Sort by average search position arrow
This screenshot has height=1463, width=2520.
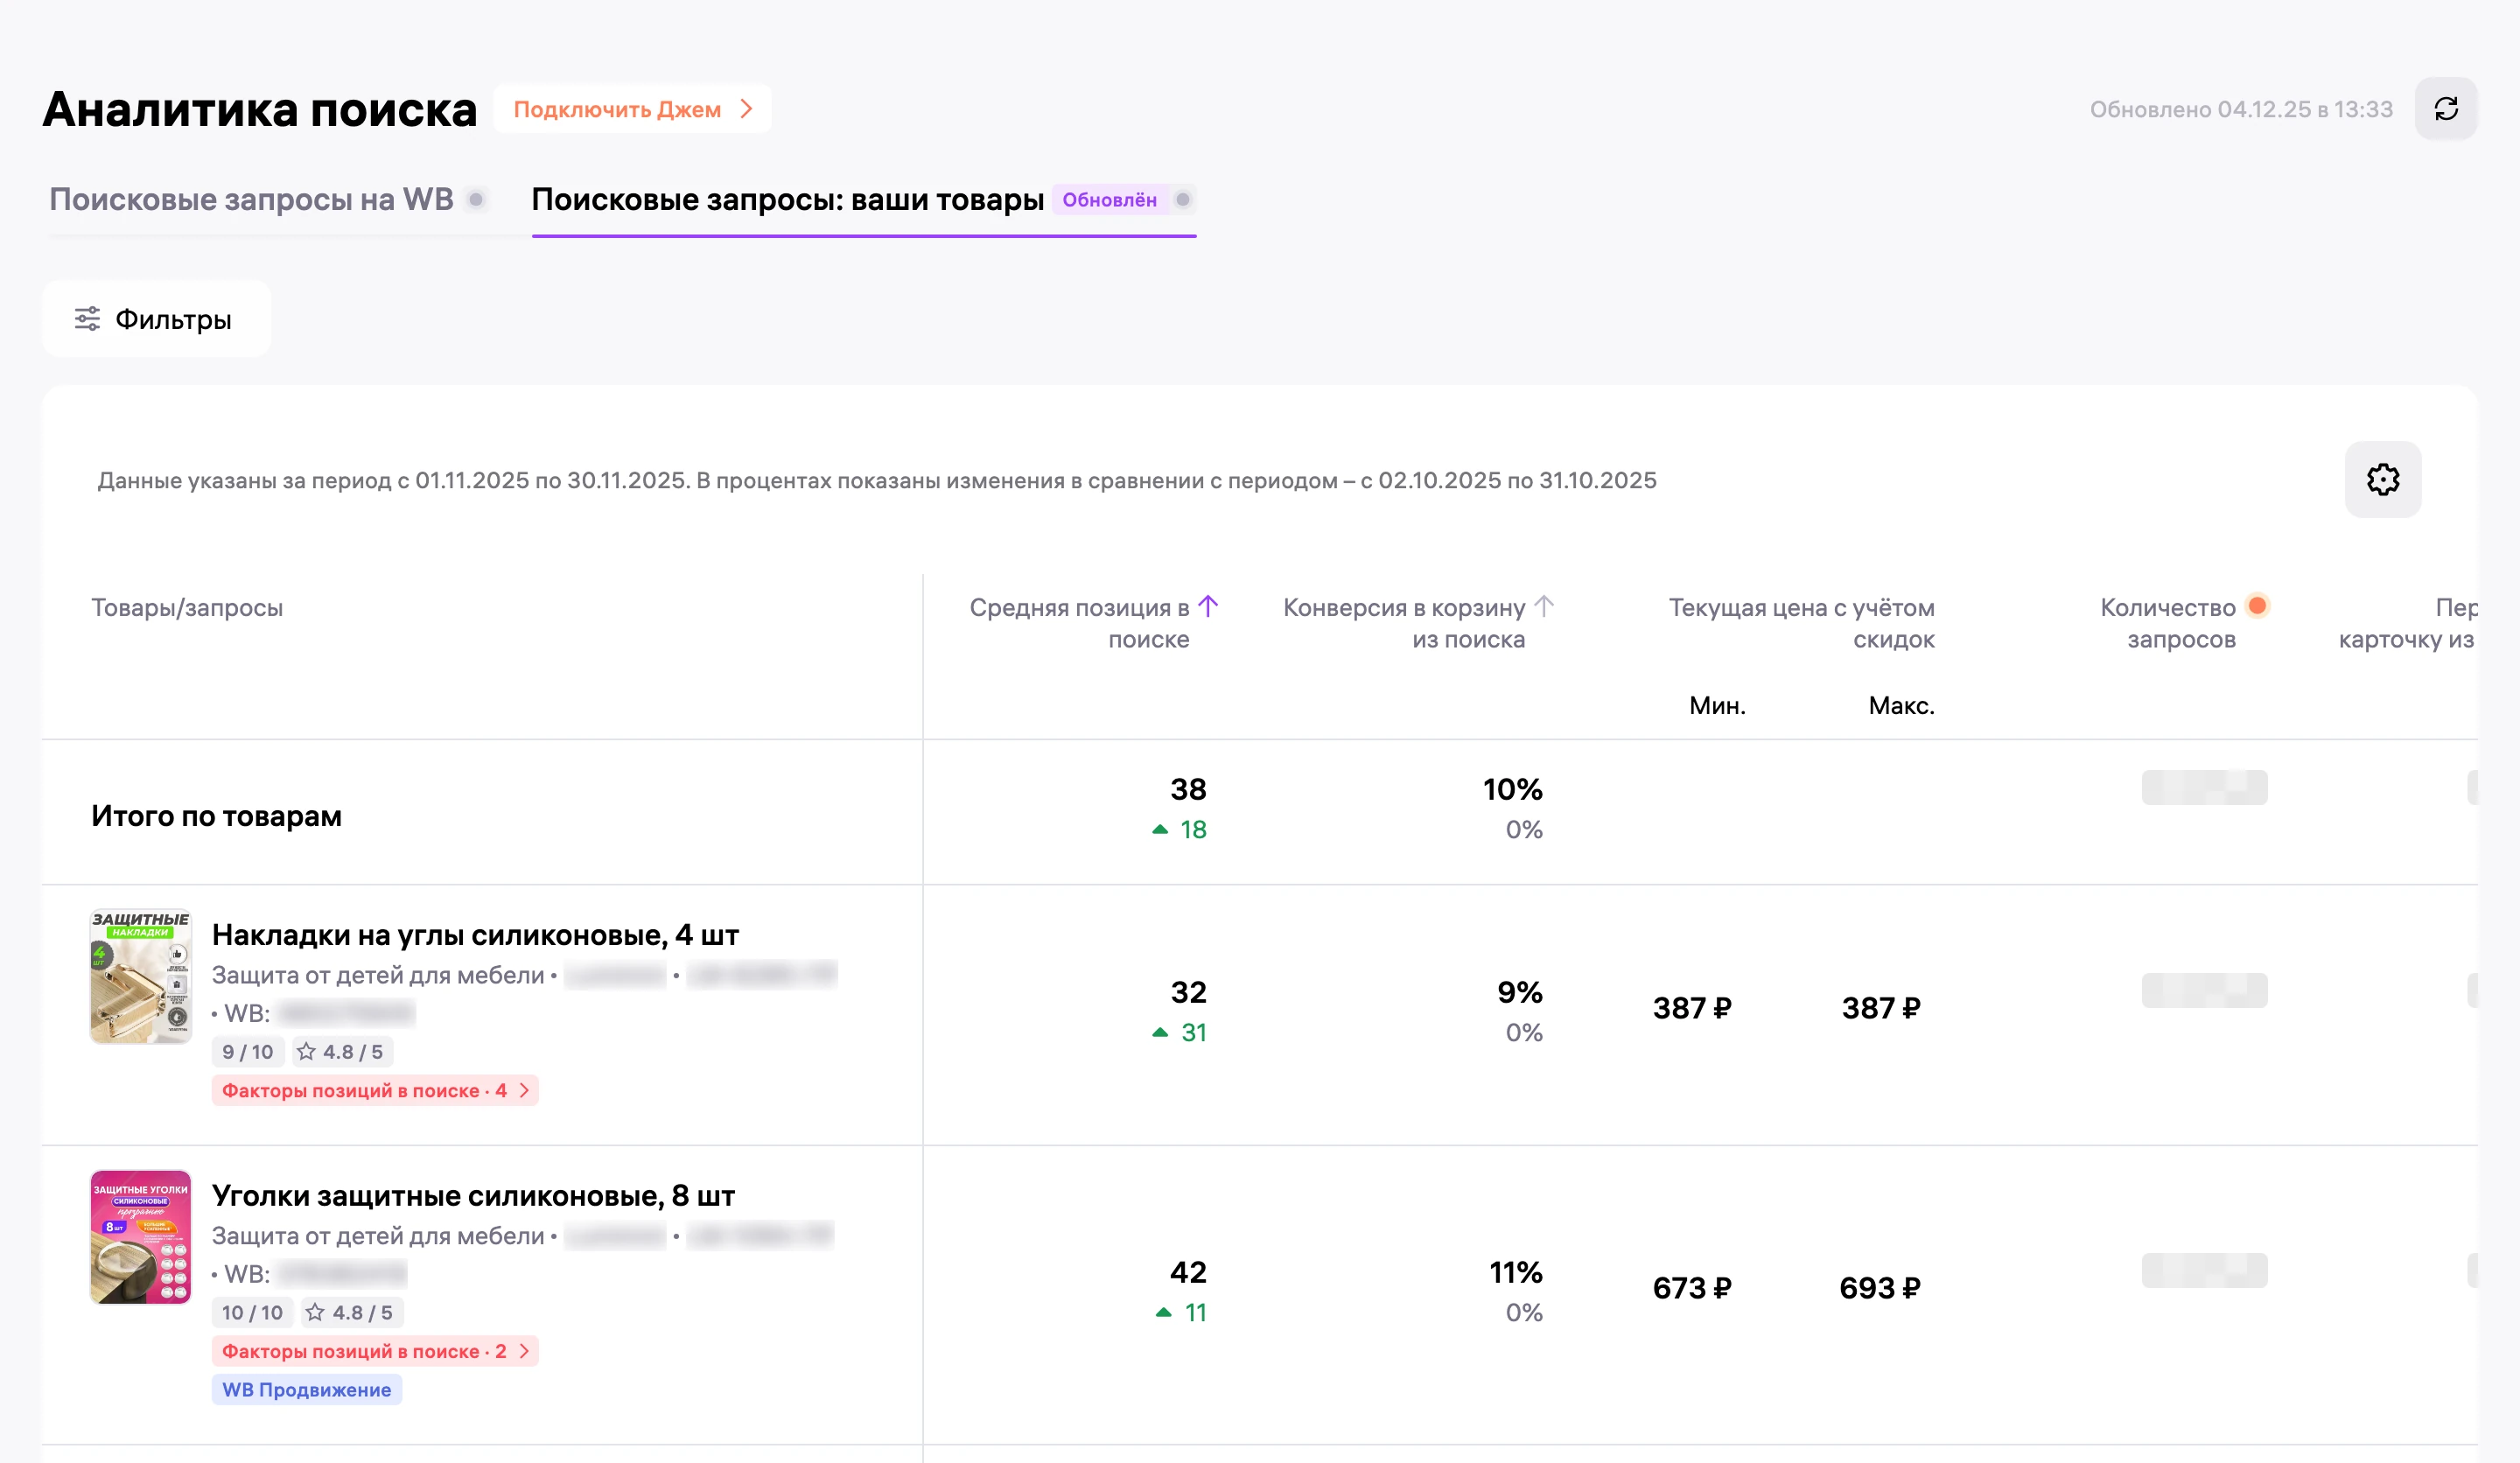click(1208, 606)
